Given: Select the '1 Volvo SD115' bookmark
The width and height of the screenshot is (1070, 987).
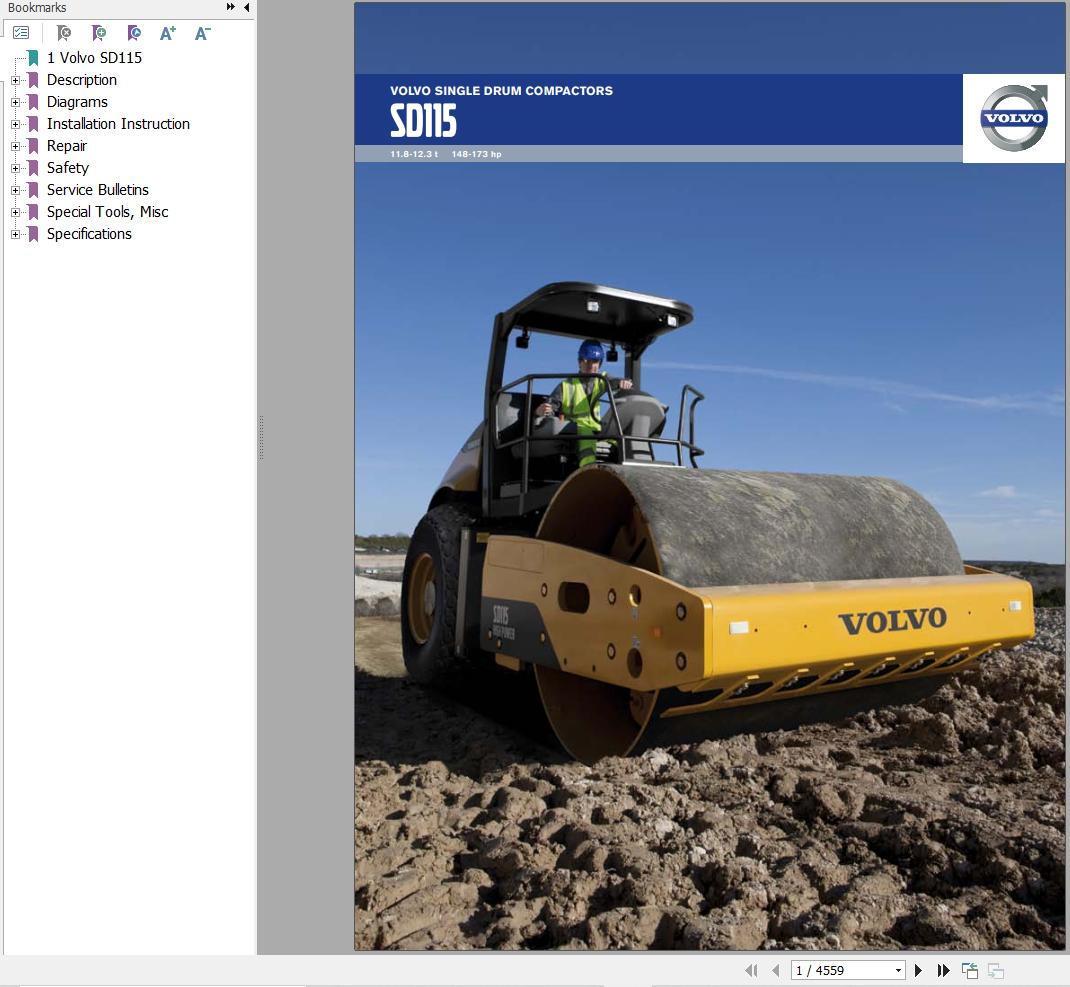Looking at the screenshot, I should (x=94, y=58).
